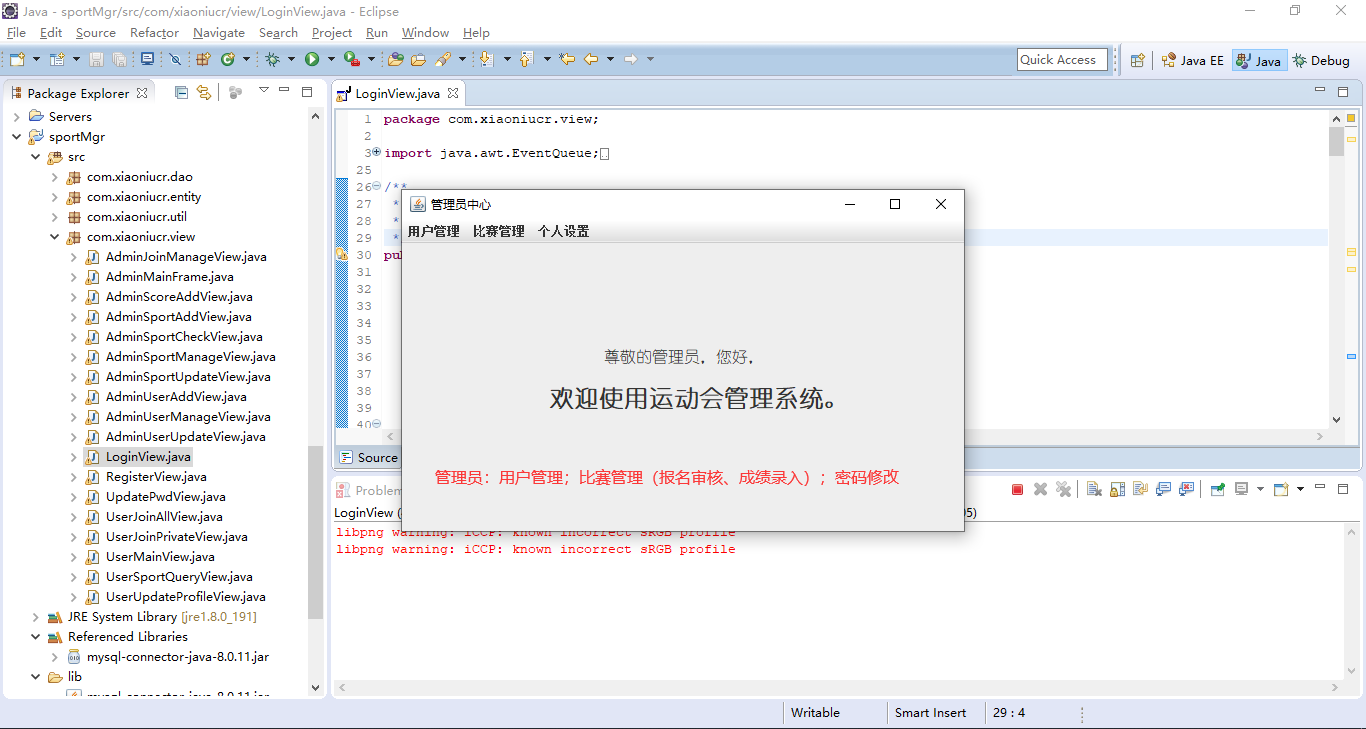Select AdminMainFrame.java in Package Explorer

[x=169, y=277]
